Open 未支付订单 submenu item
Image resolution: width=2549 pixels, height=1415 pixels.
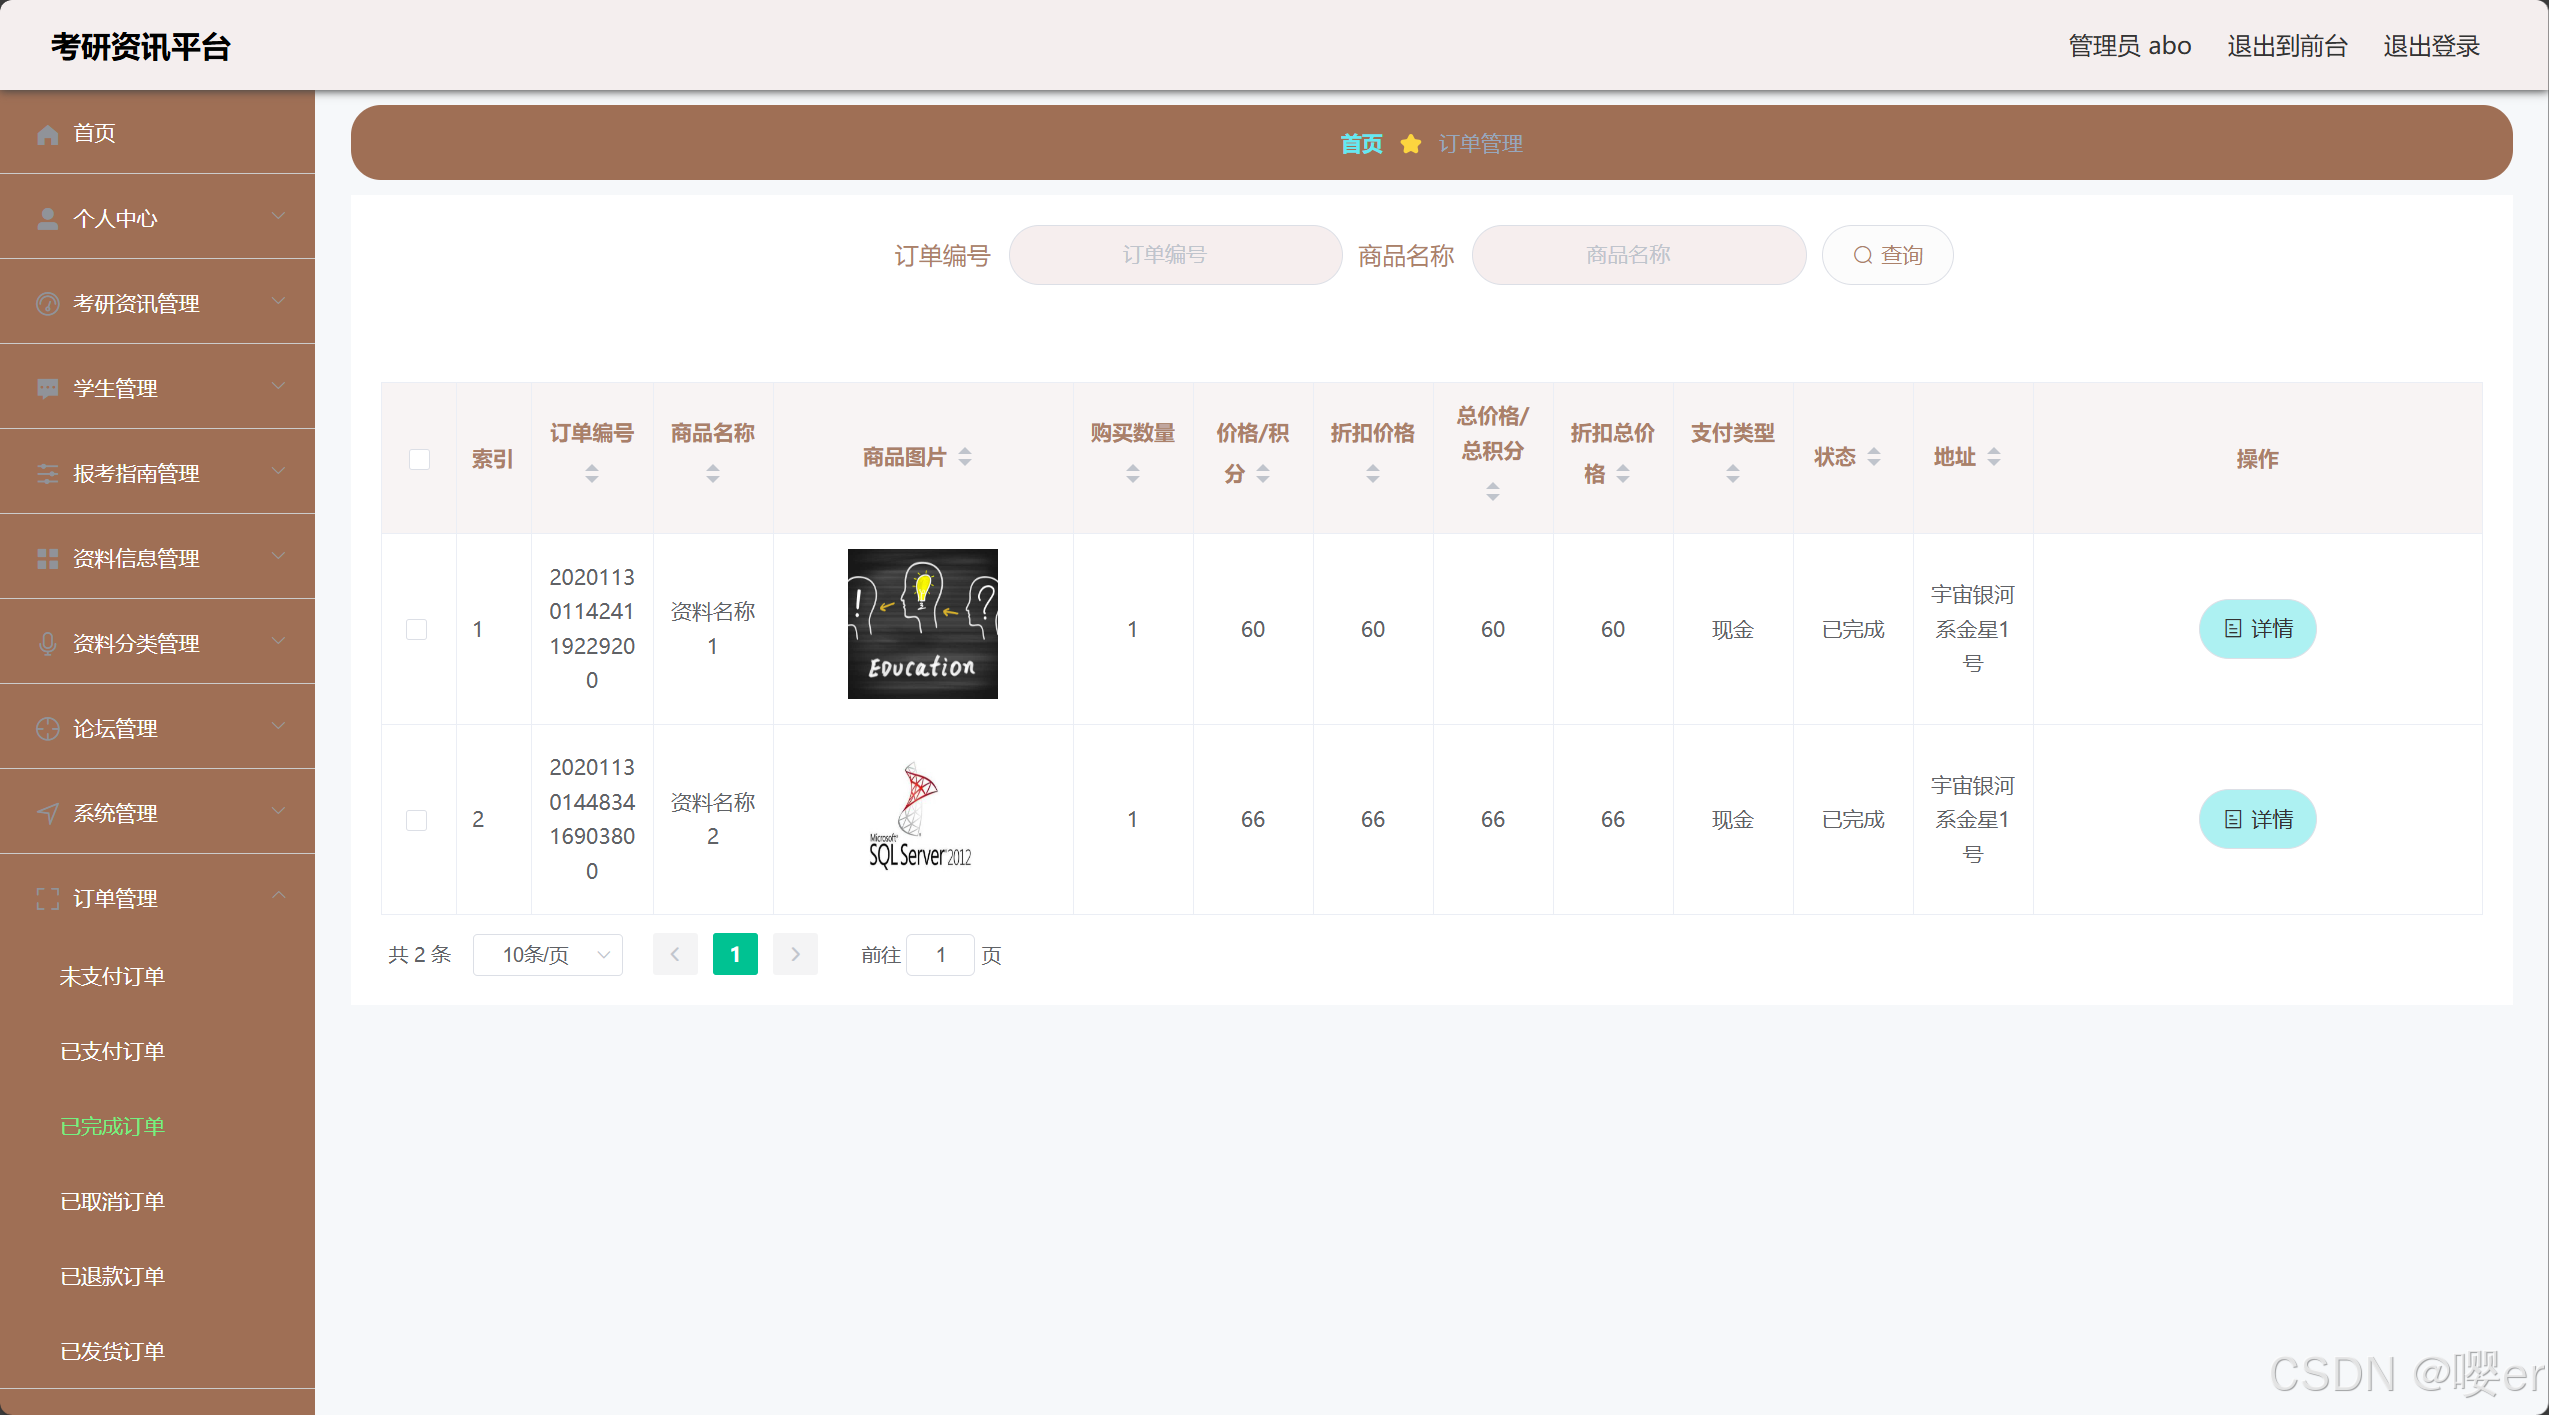[x=112, y=976]
